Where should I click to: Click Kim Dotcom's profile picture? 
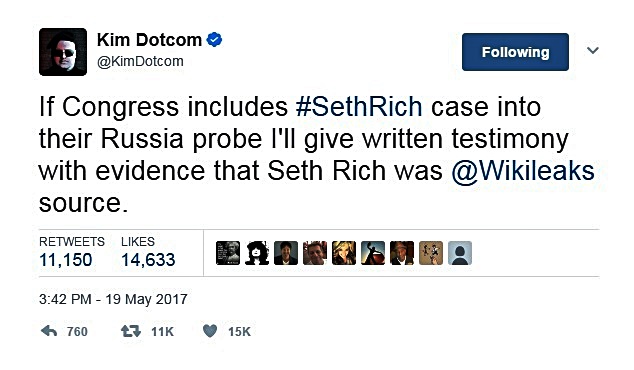tap(63, 52)
